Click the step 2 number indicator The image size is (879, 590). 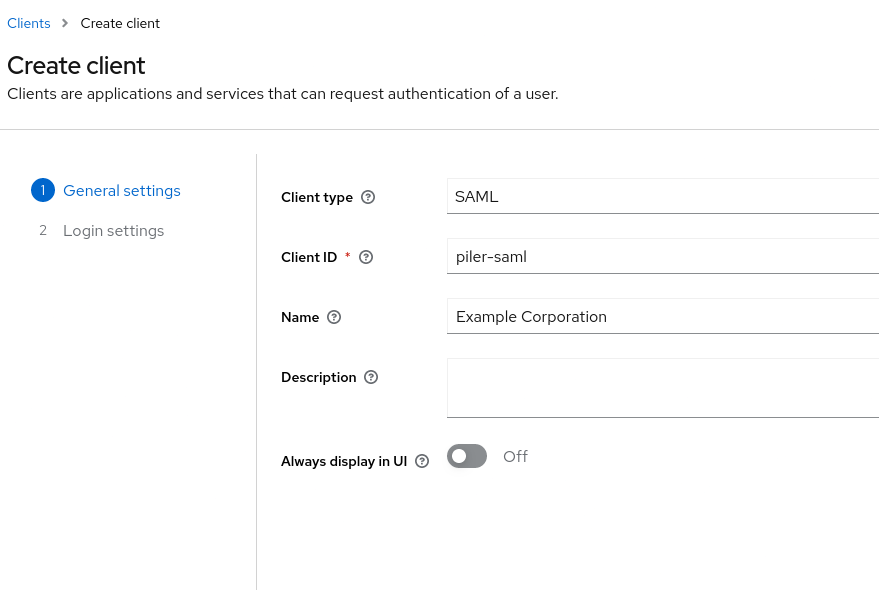tap(43, 230)
